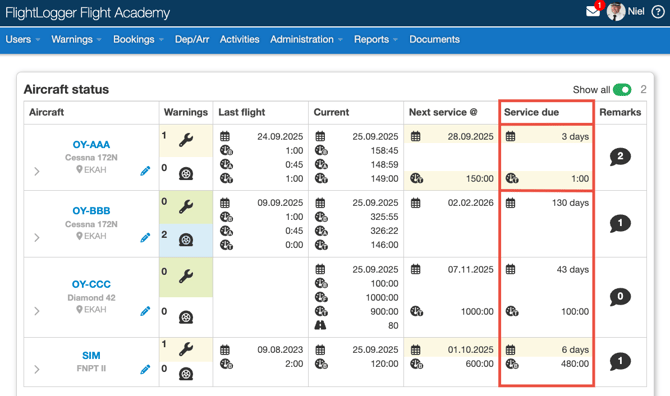Click Niel's profile avatar
This screenshot has height=396, width=670.
tap(616, 12)
